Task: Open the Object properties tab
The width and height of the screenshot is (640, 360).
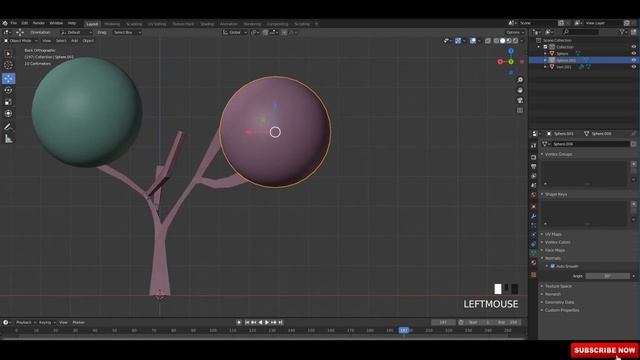Action: click(x=533, y=207)
